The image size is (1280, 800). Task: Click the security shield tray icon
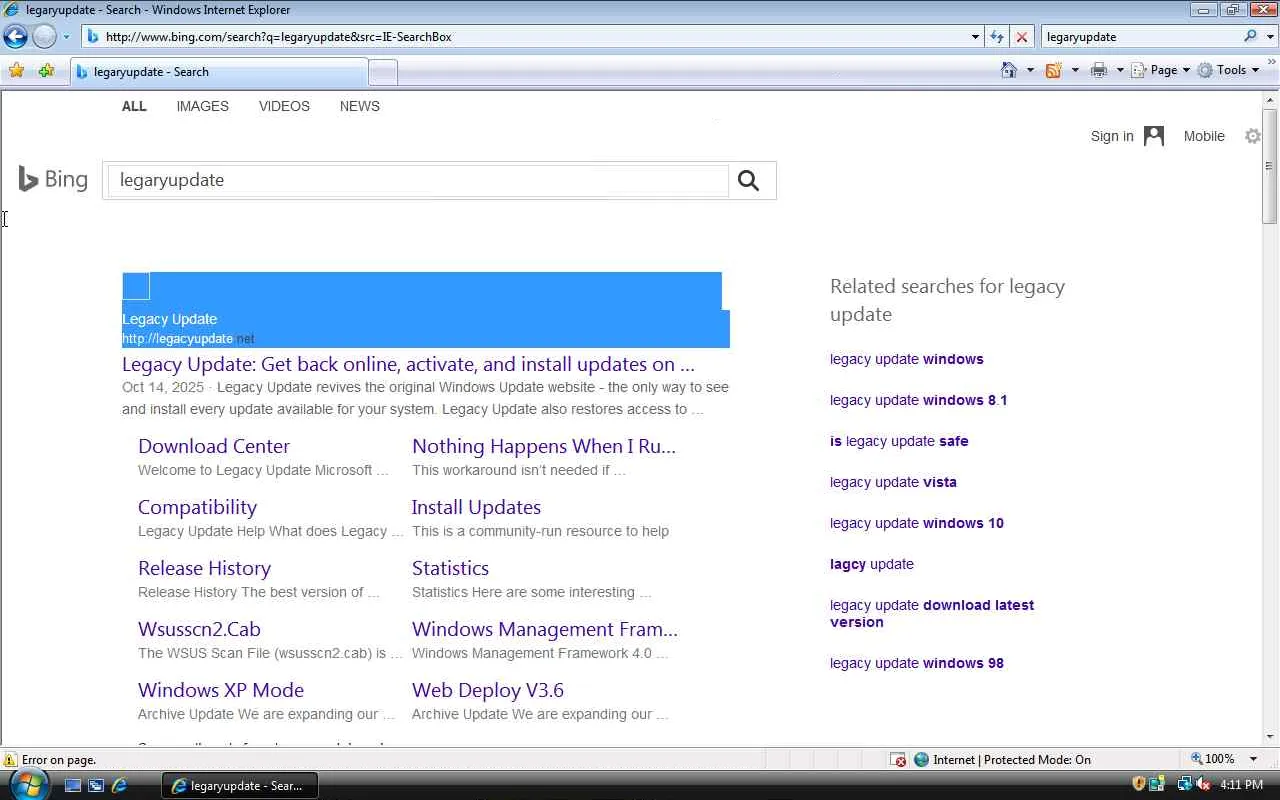1138,785
